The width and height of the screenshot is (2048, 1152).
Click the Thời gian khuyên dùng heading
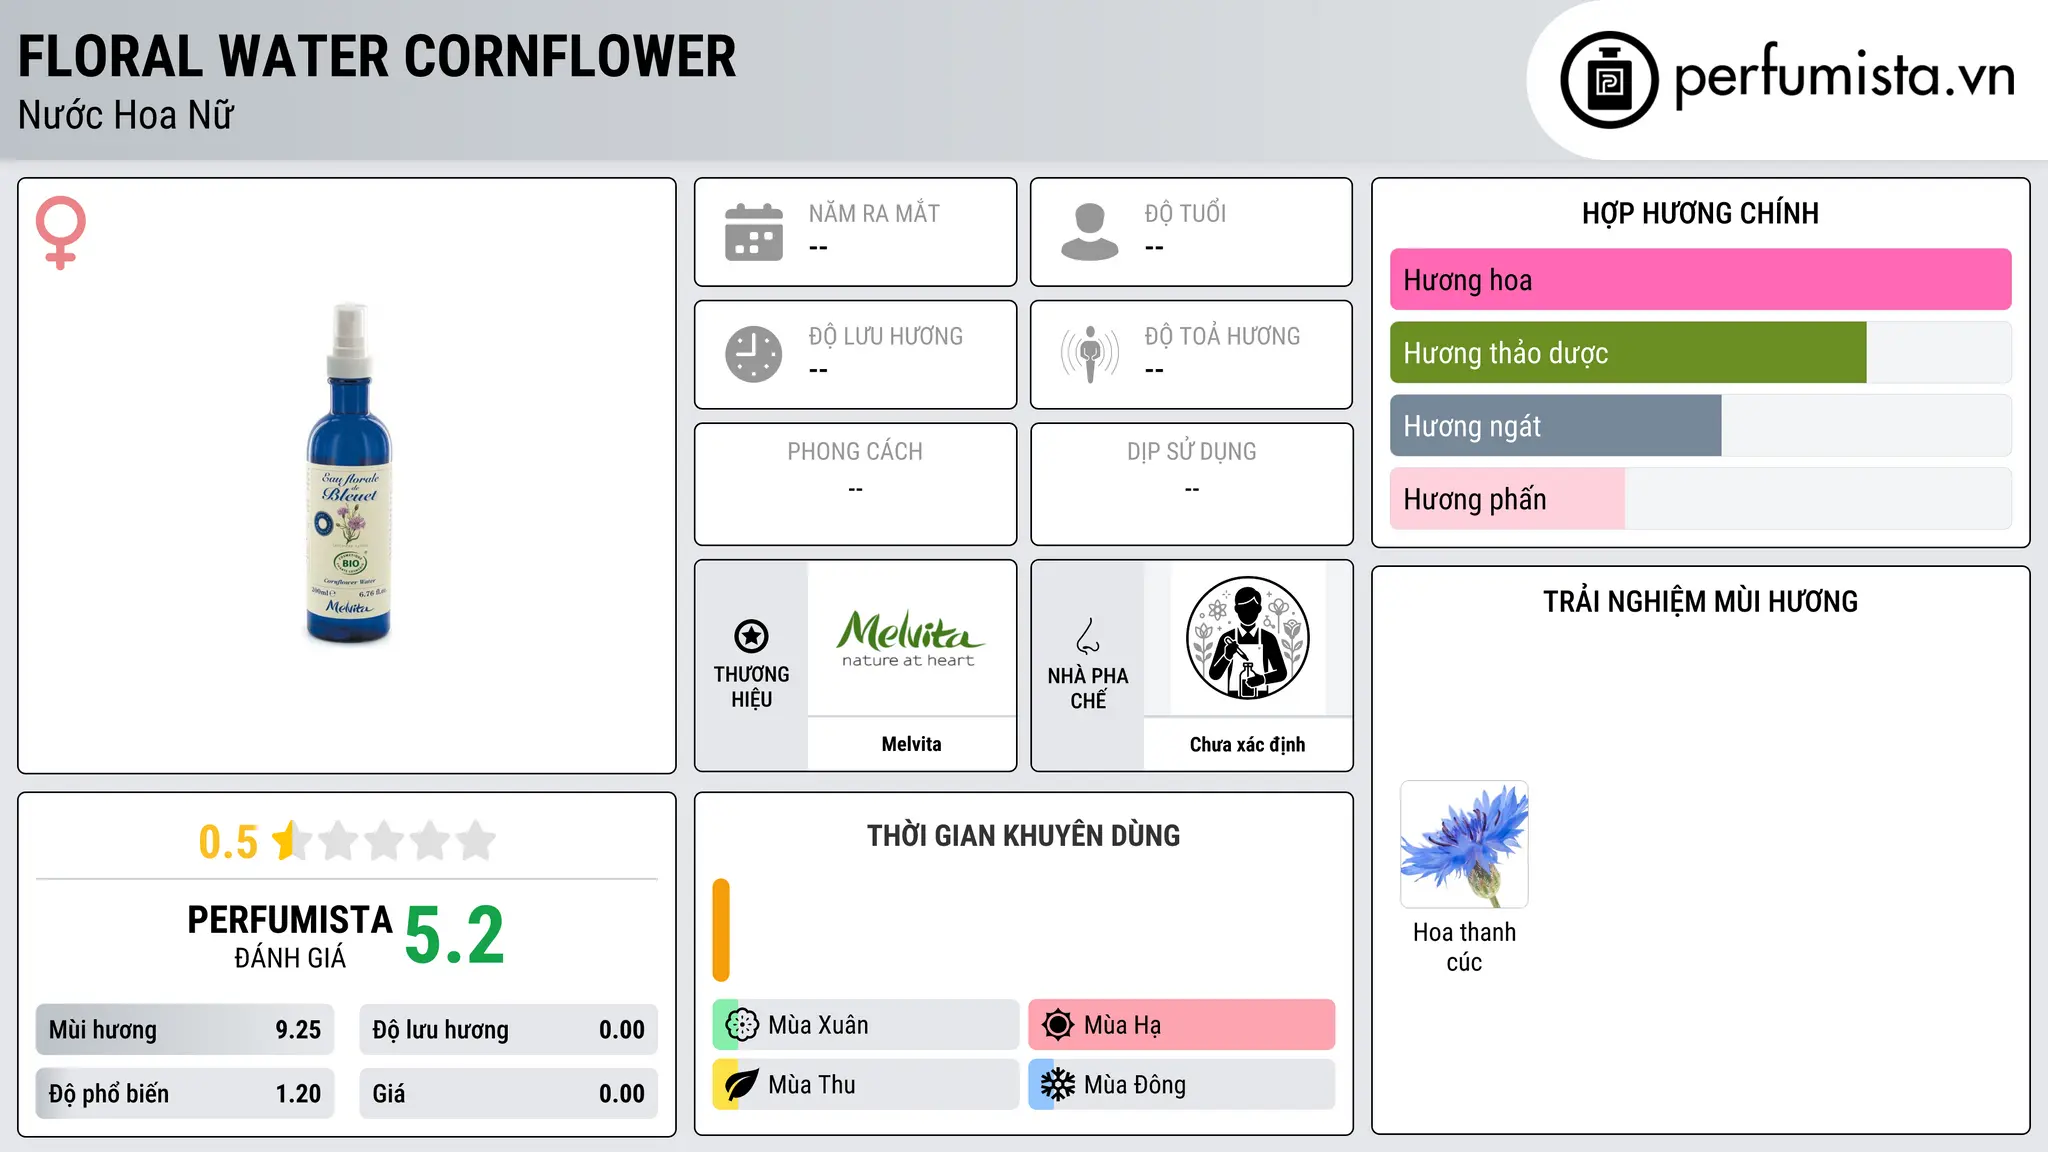pos(1023,836)
